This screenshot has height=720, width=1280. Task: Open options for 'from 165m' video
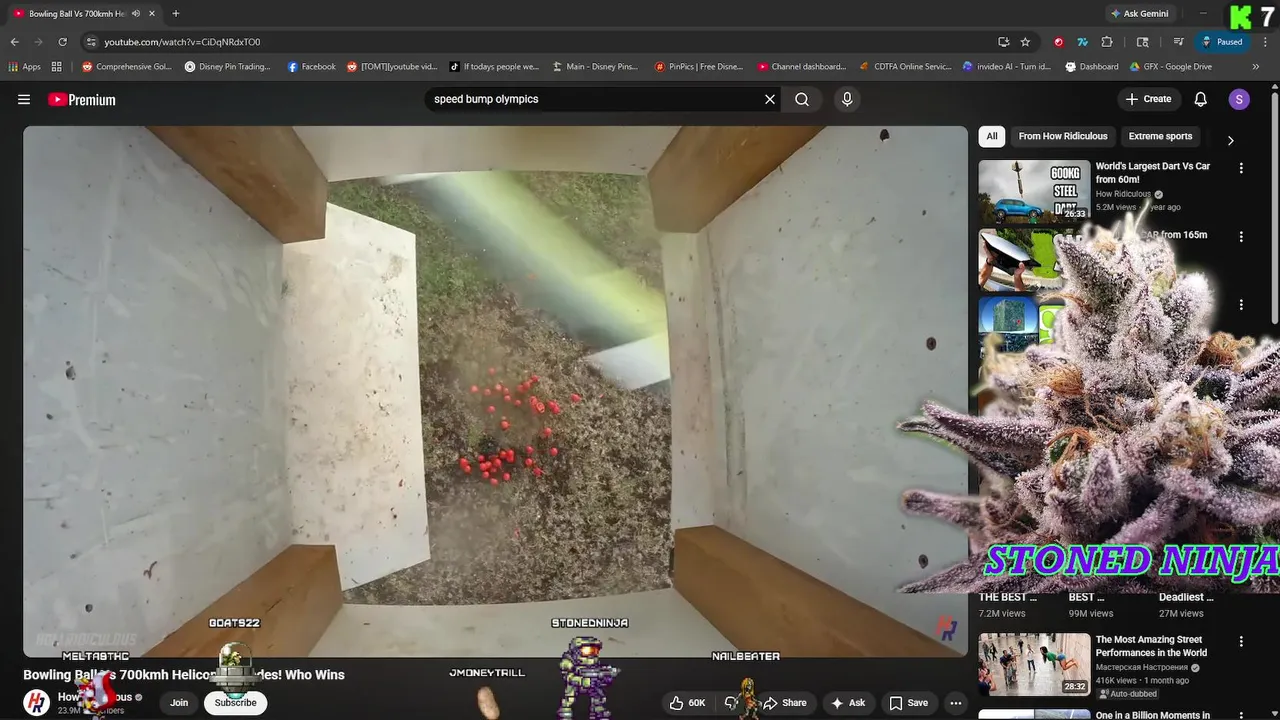tap(1241, 237)
